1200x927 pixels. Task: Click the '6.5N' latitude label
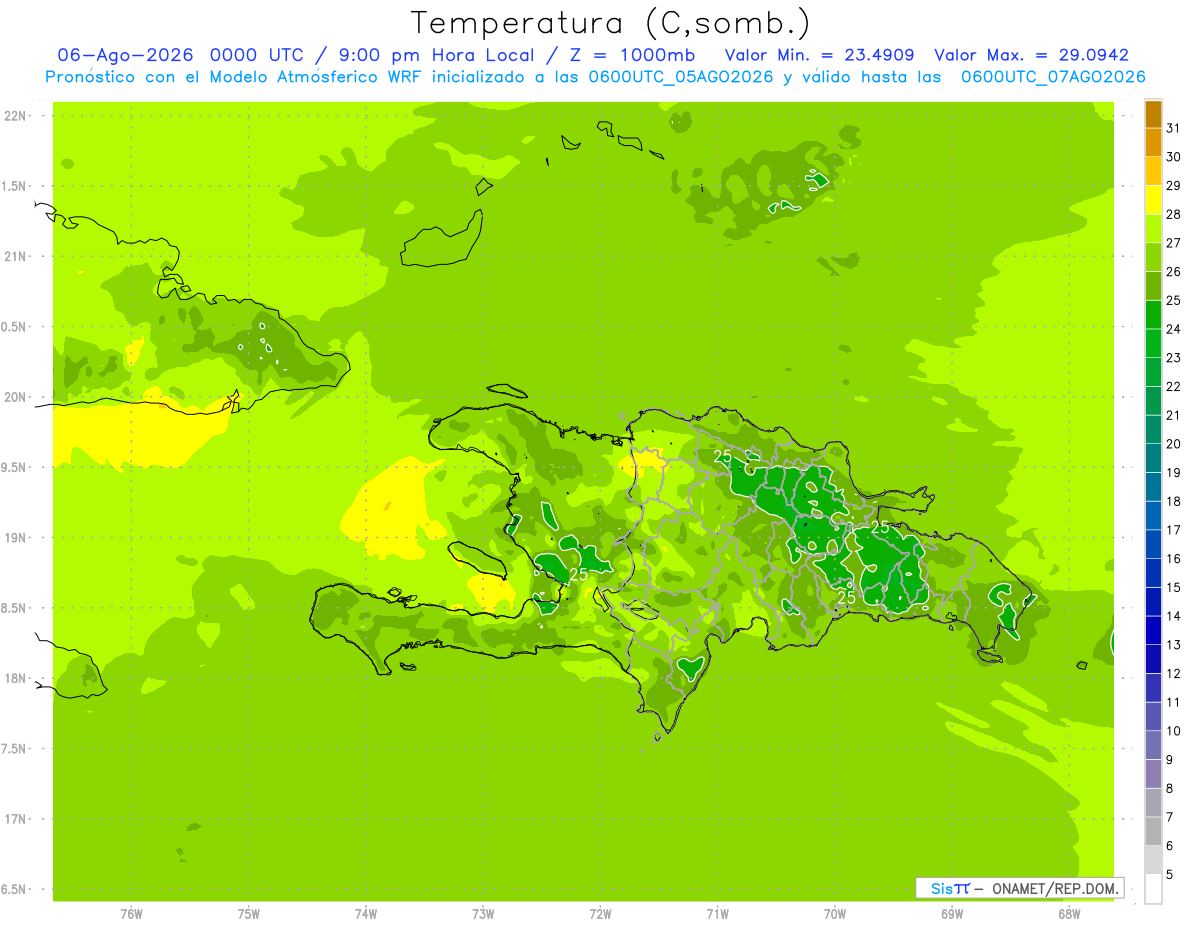click(x=14, y=890)
